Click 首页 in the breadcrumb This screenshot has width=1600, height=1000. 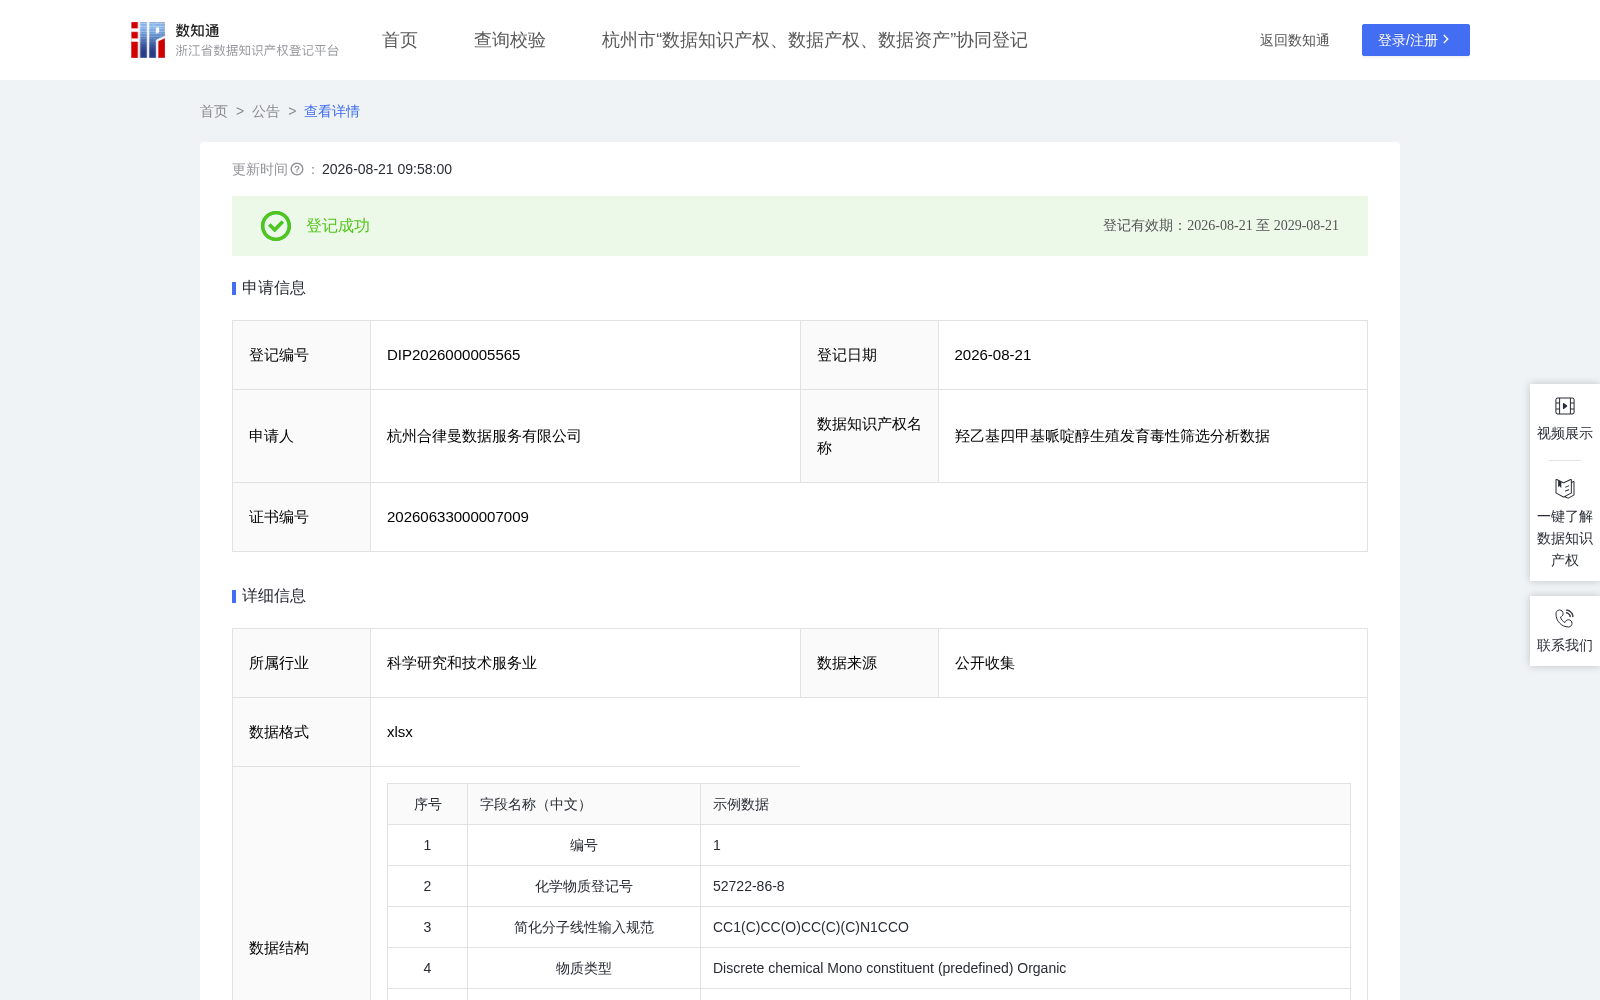click(214, 111)
